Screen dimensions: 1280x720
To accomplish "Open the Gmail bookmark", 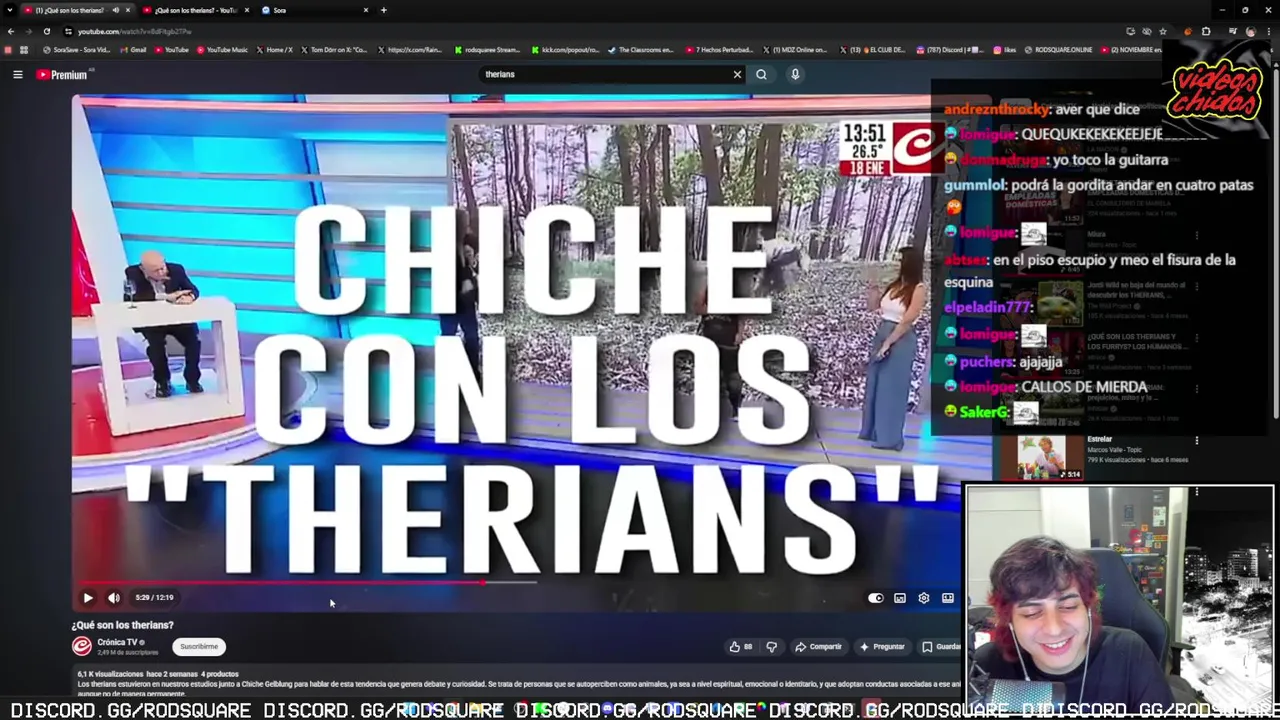I will tap(133, 50).
